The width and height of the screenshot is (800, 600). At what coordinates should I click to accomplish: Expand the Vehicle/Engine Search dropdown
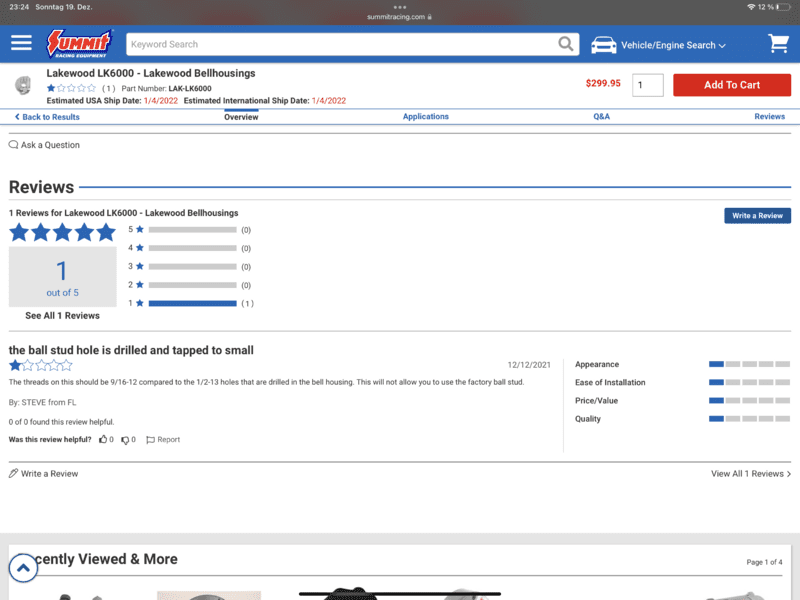click(673, 45)
